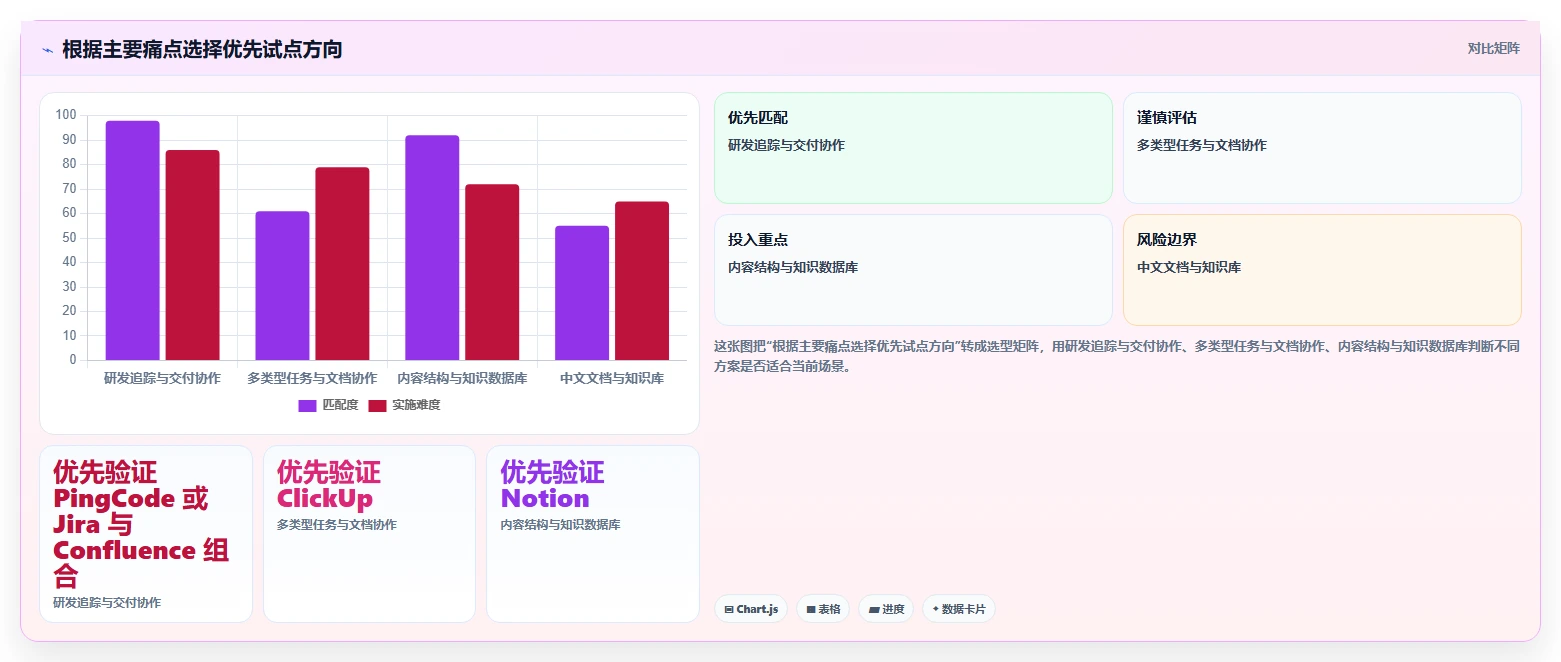Image resolution: width=1561 pixels, height=662 pixels.
Task: Click the 对比矩阵 label in the header
Action: coord(1493,49)
